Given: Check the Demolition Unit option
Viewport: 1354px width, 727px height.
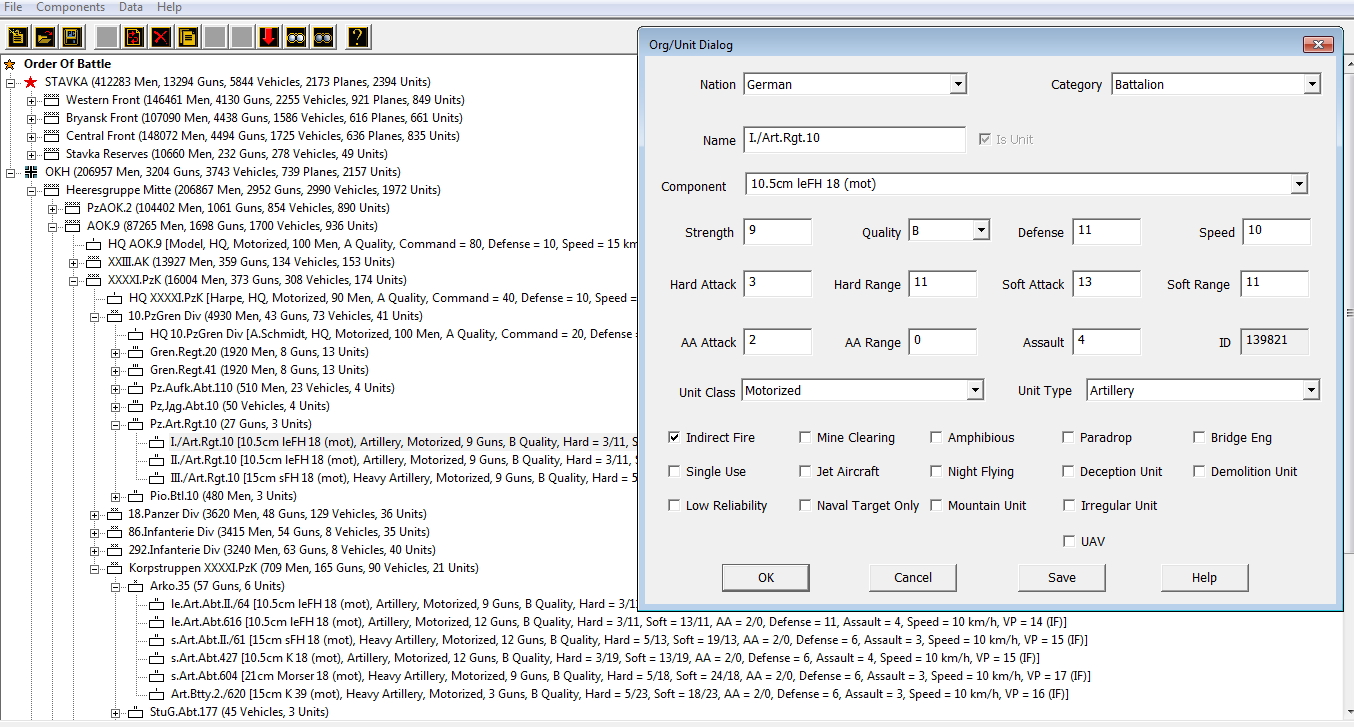Looking at the screenshot, I should (x=1200, y=472).
